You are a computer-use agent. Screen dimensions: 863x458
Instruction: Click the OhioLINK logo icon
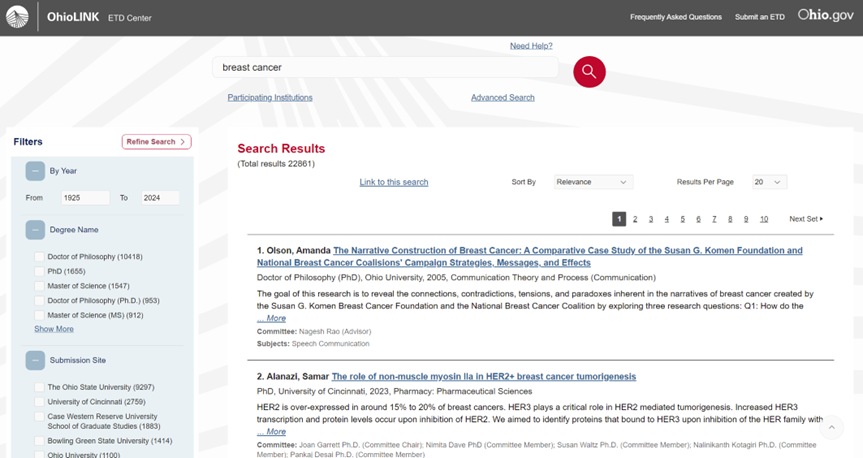[x=17, y=17]
